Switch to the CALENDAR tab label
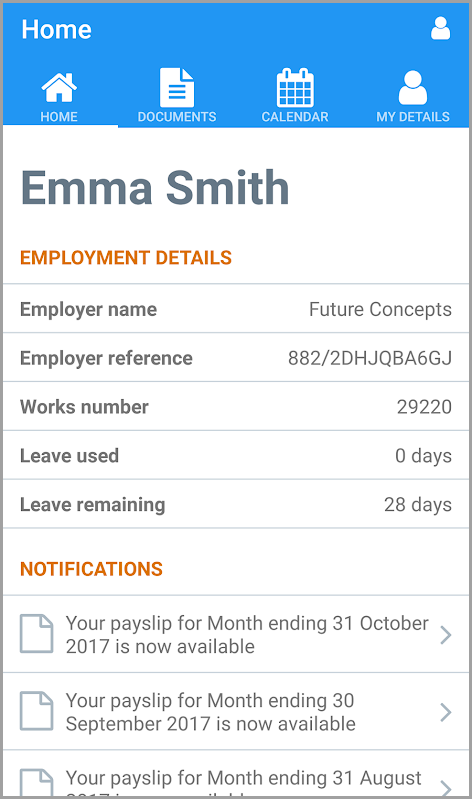This screenshot has height=799, width=472. point(295,117)
